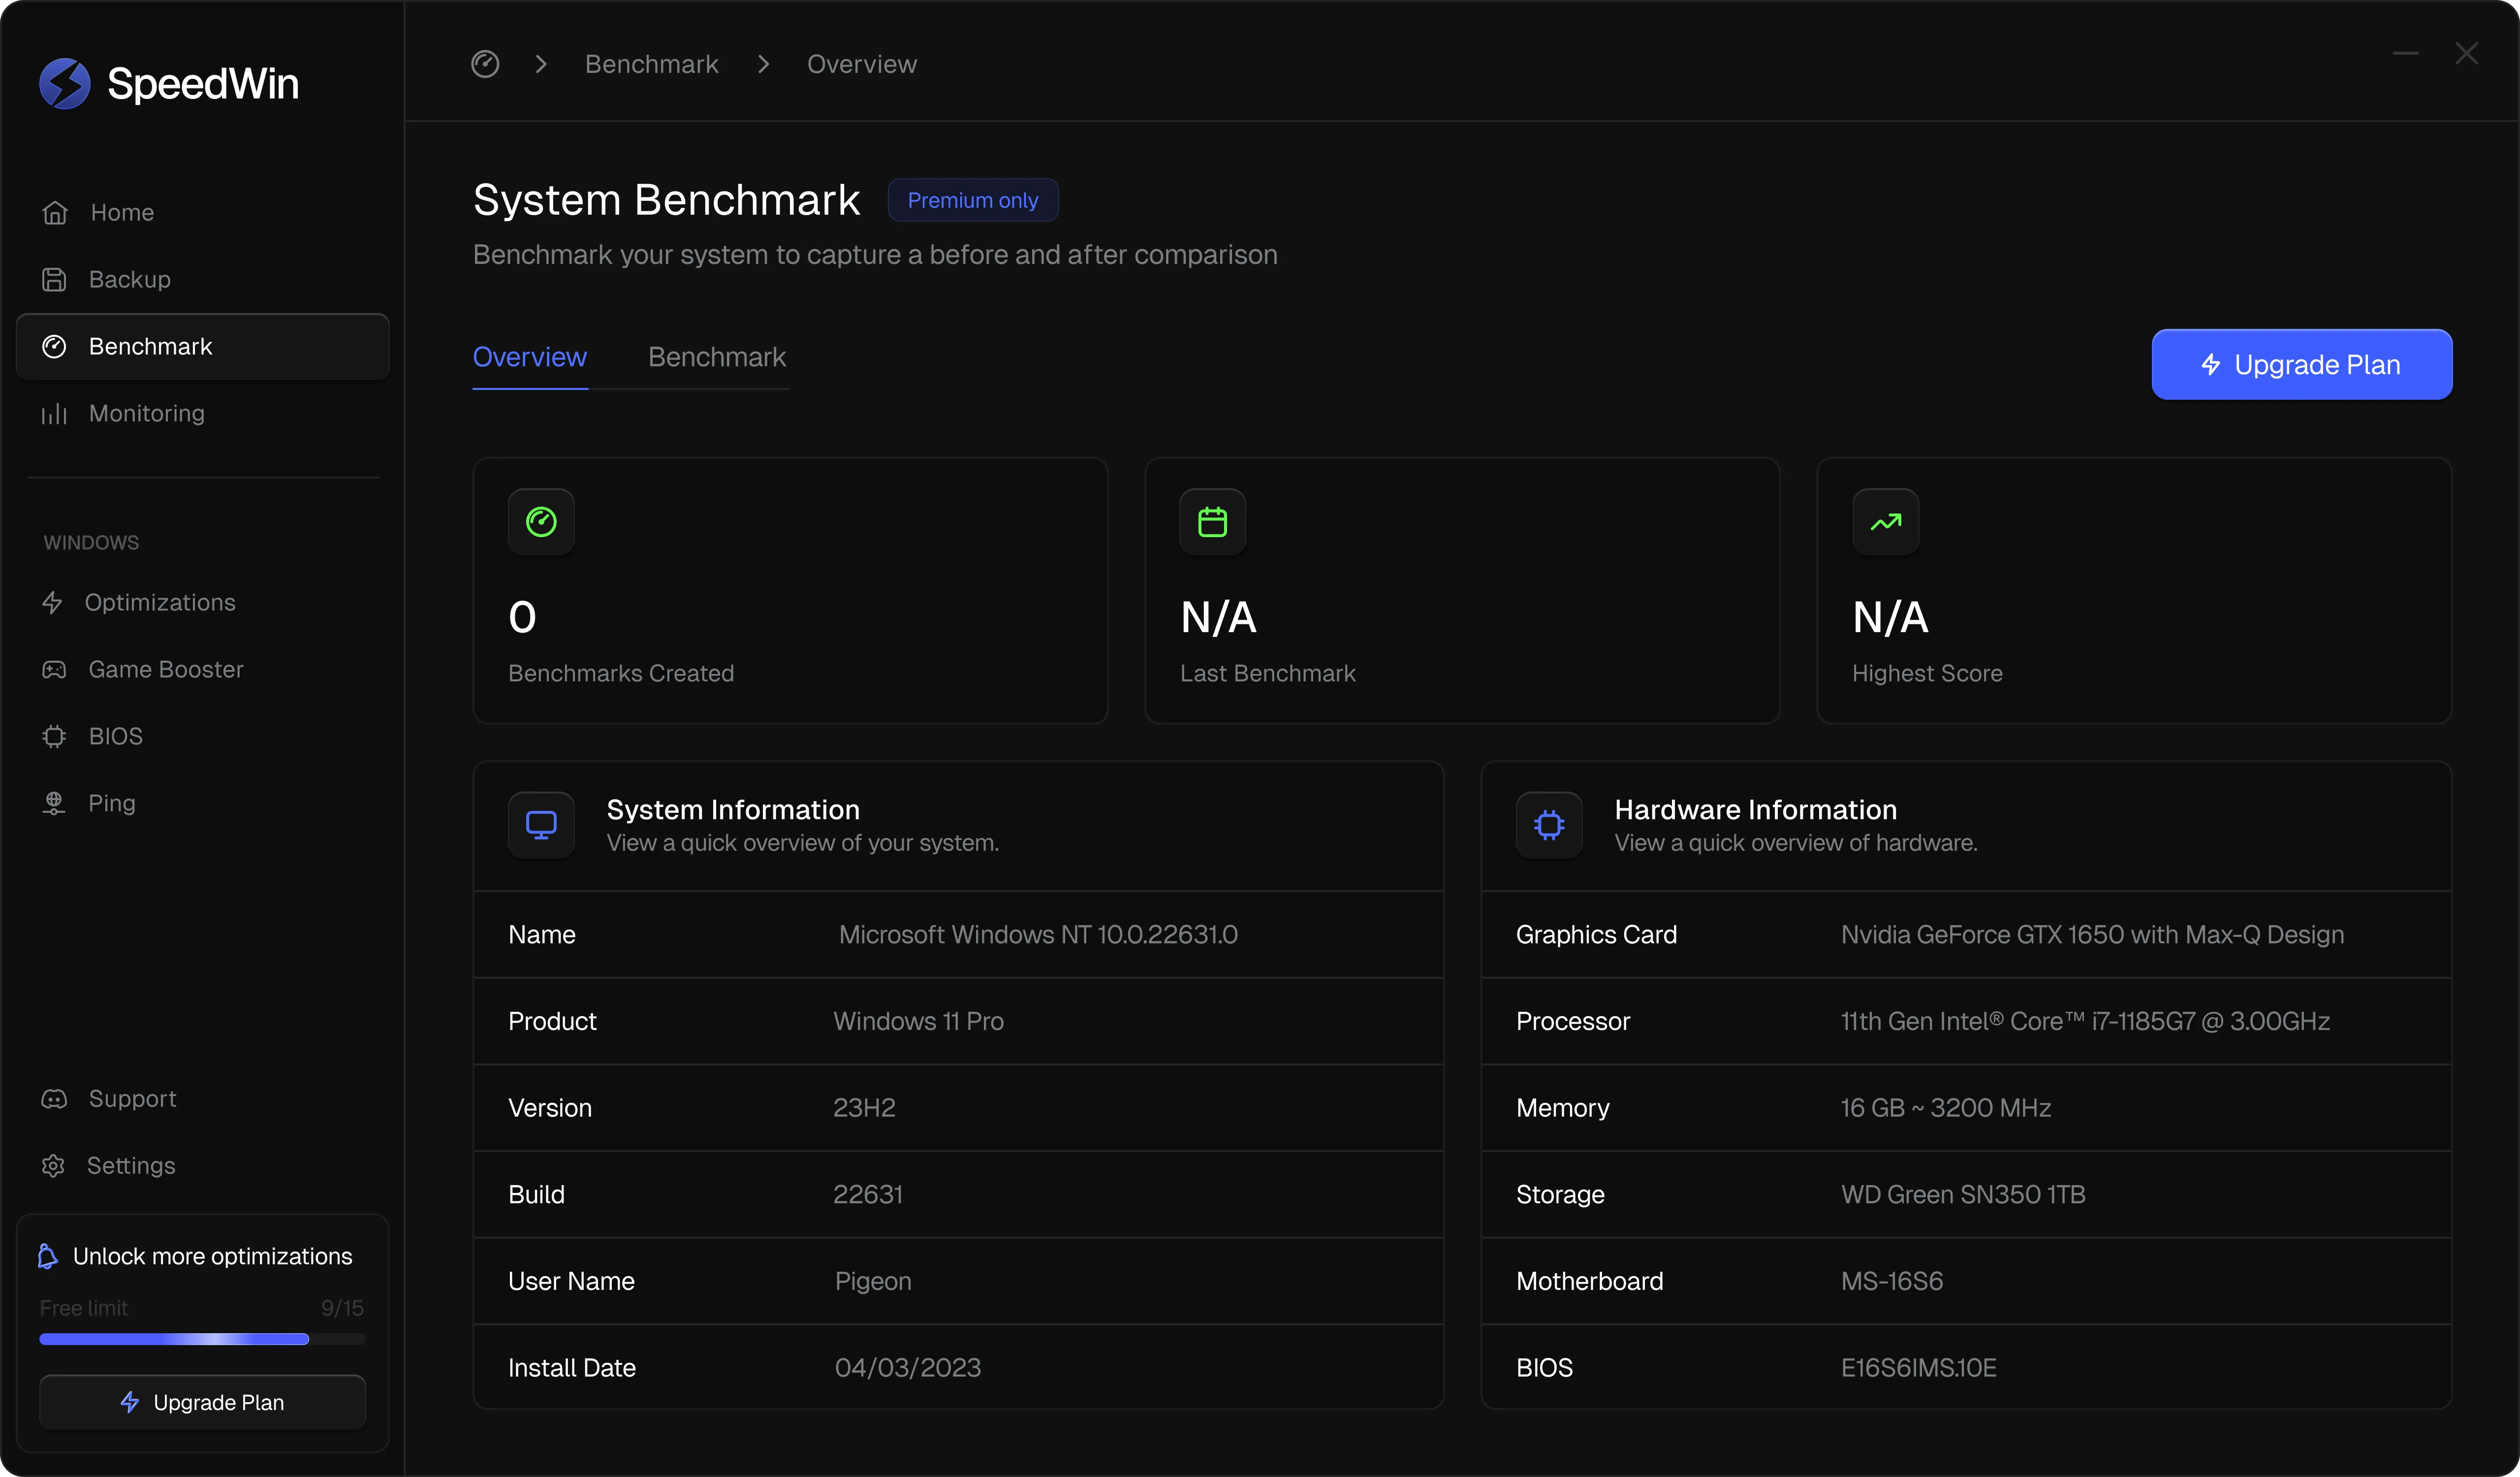The width and height of the screenshot is (2520, 1477).
Task: Open the Home section in the sidebar
Action: [55, 211]
